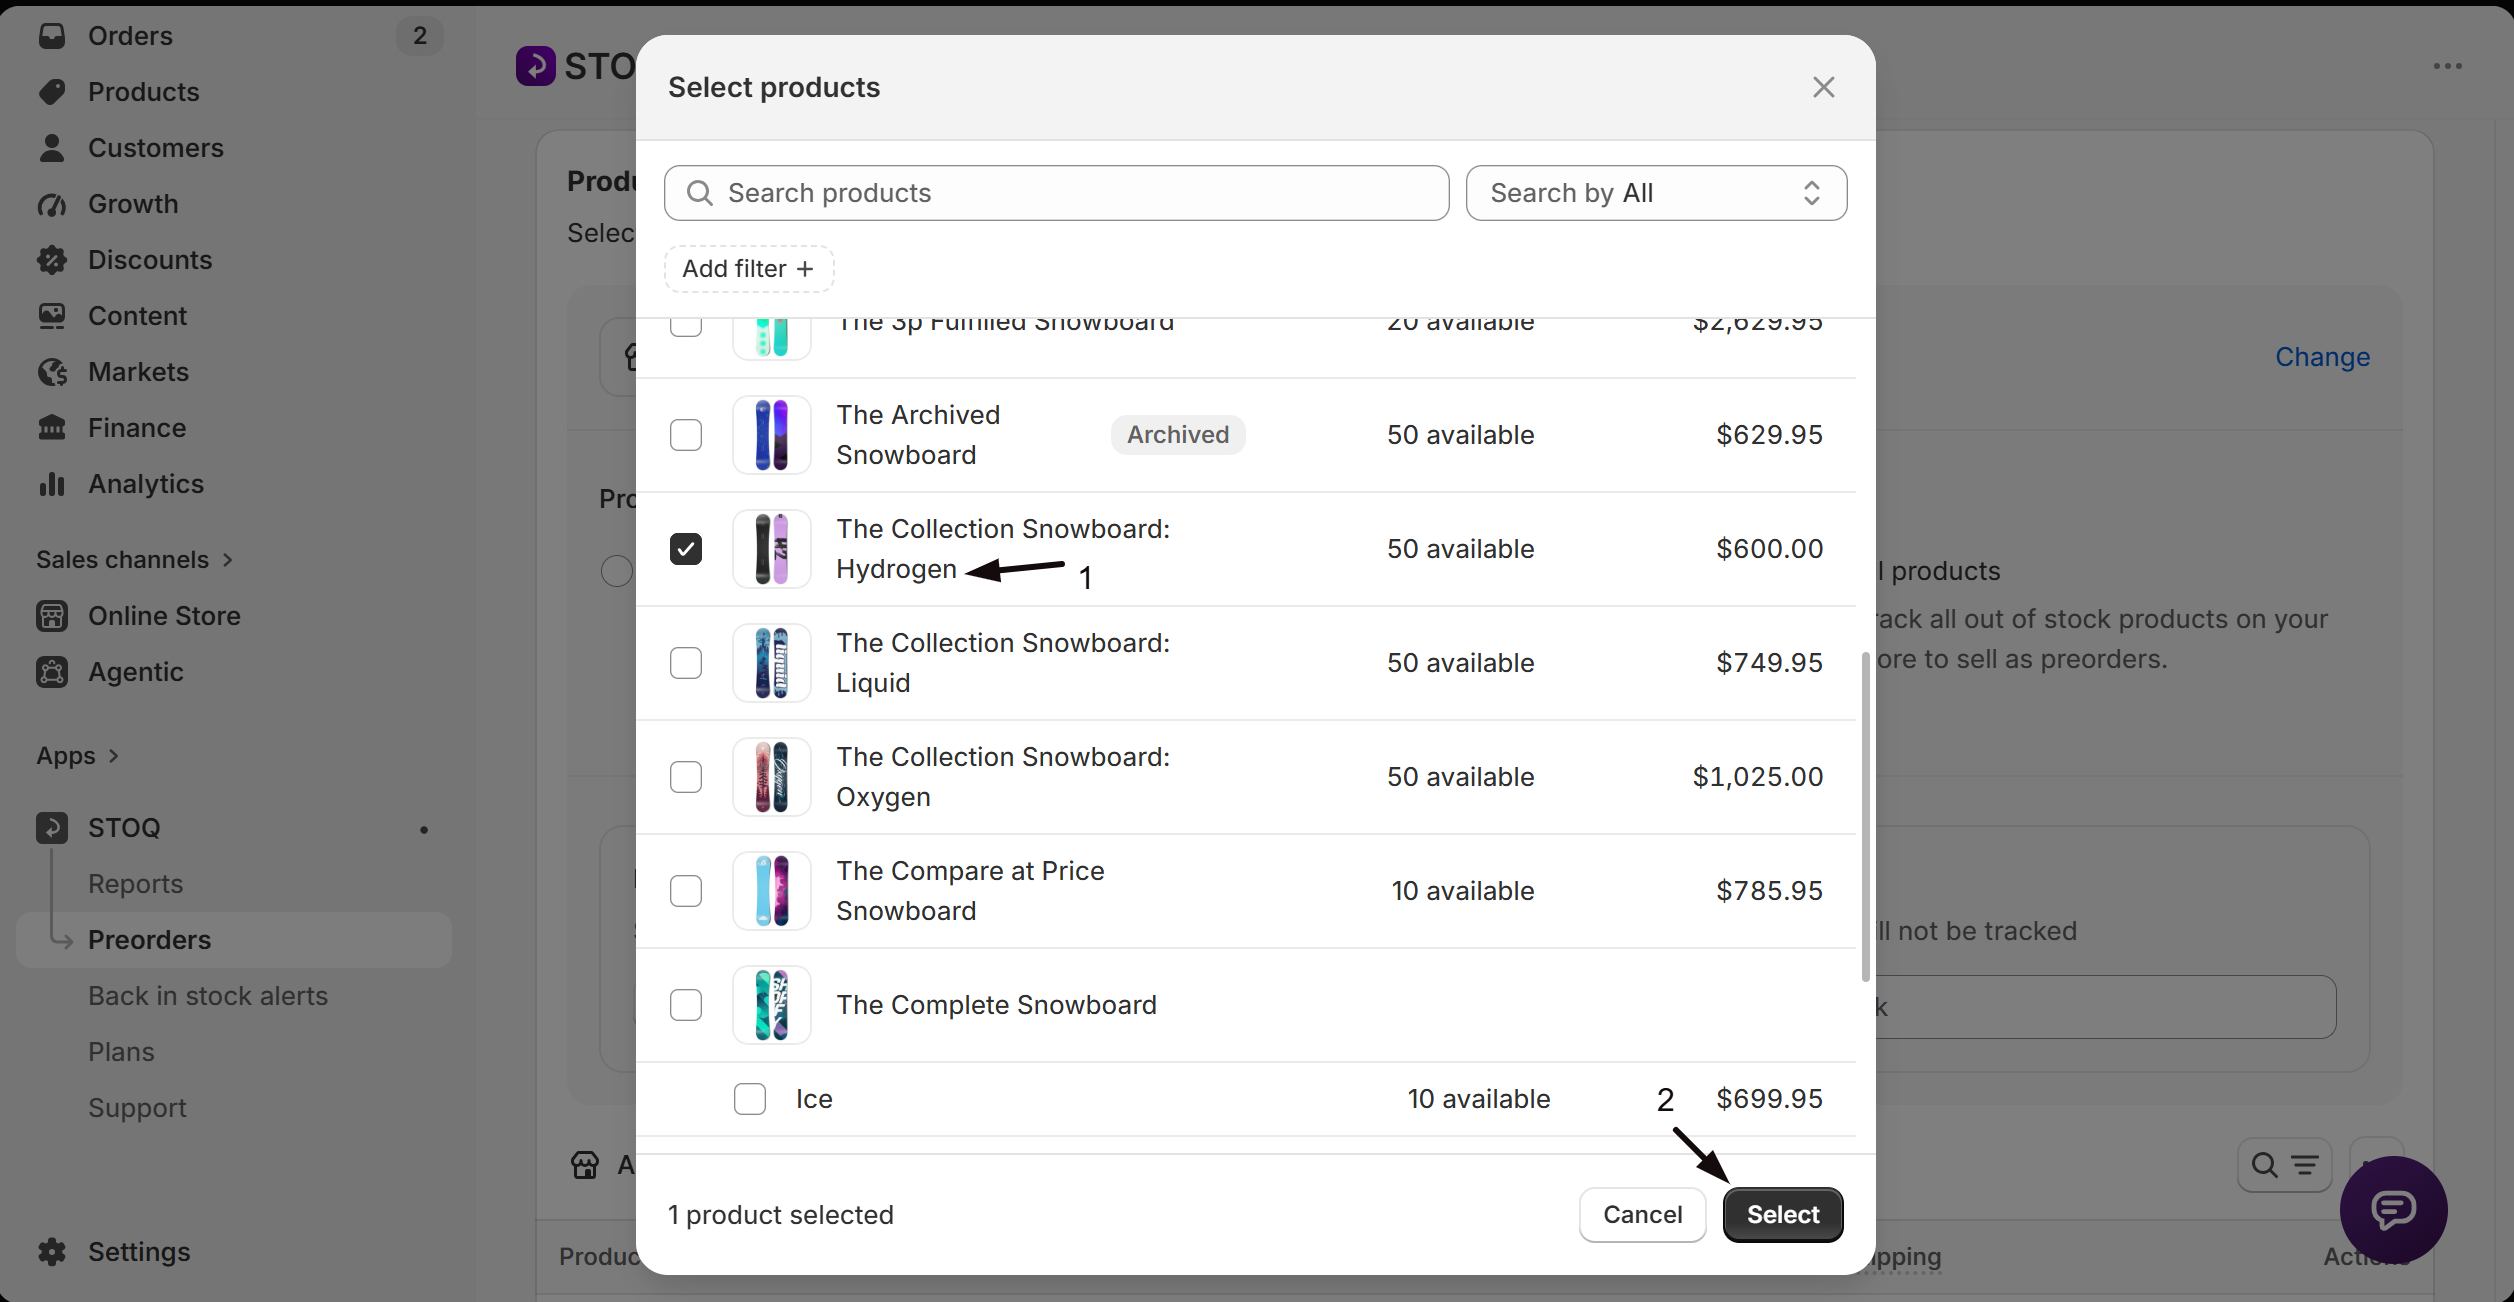Click the Cancel button
The width and height of the screenshot is (2514, 1302).
point(1642,1215)
